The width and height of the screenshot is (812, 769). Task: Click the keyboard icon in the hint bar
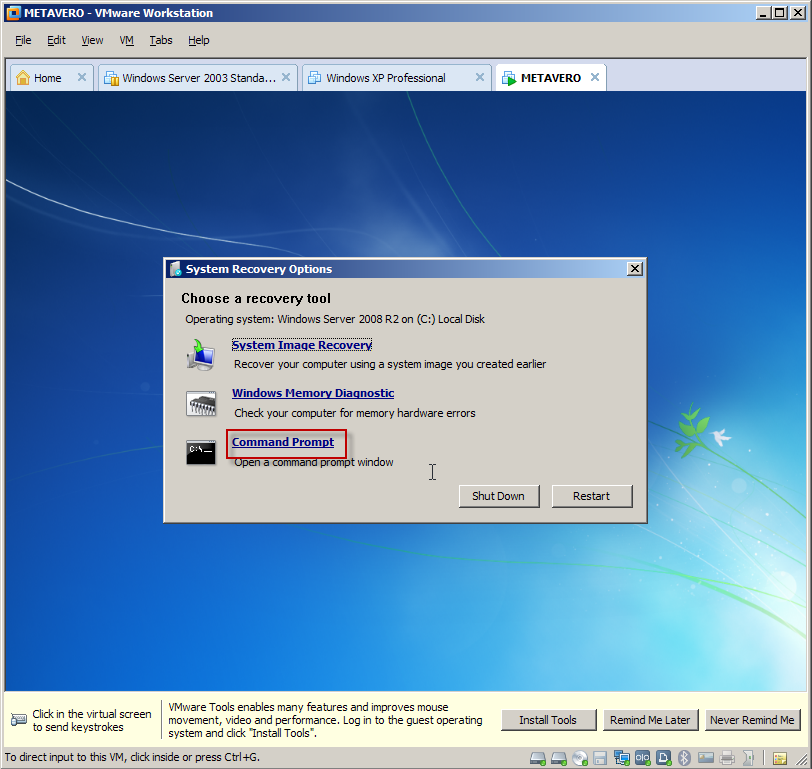[19, 719]
